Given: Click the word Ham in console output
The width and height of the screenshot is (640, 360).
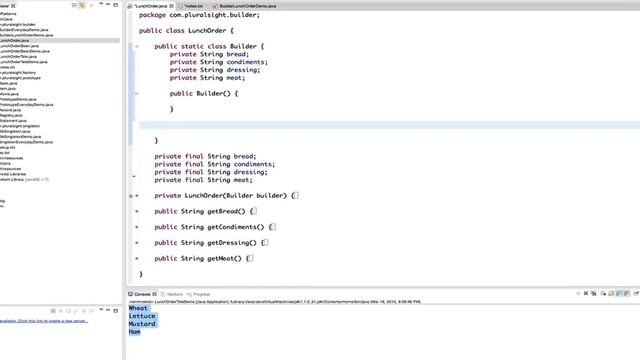Looking at the screenshot, I should [134, 332].
